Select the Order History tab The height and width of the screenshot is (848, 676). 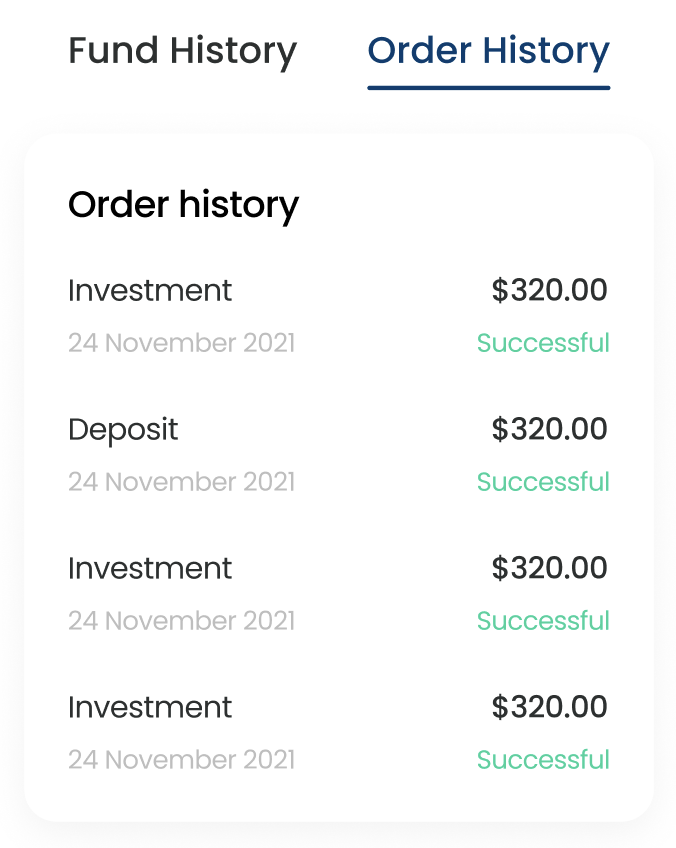point(488,51)
